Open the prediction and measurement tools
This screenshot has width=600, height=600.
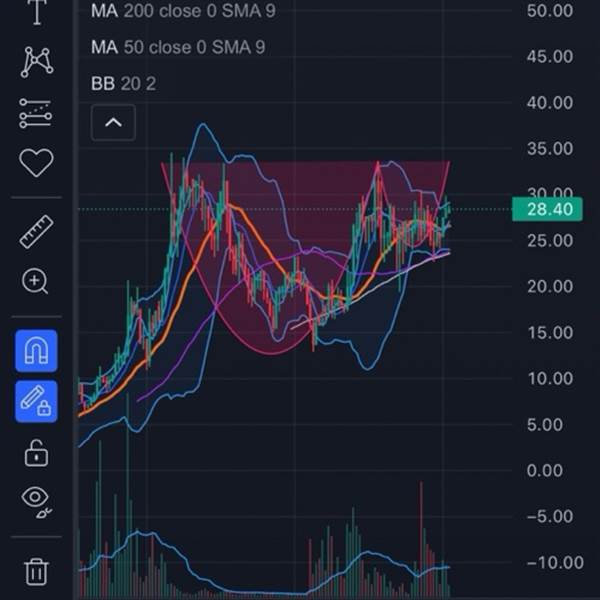tap(36, 113)
